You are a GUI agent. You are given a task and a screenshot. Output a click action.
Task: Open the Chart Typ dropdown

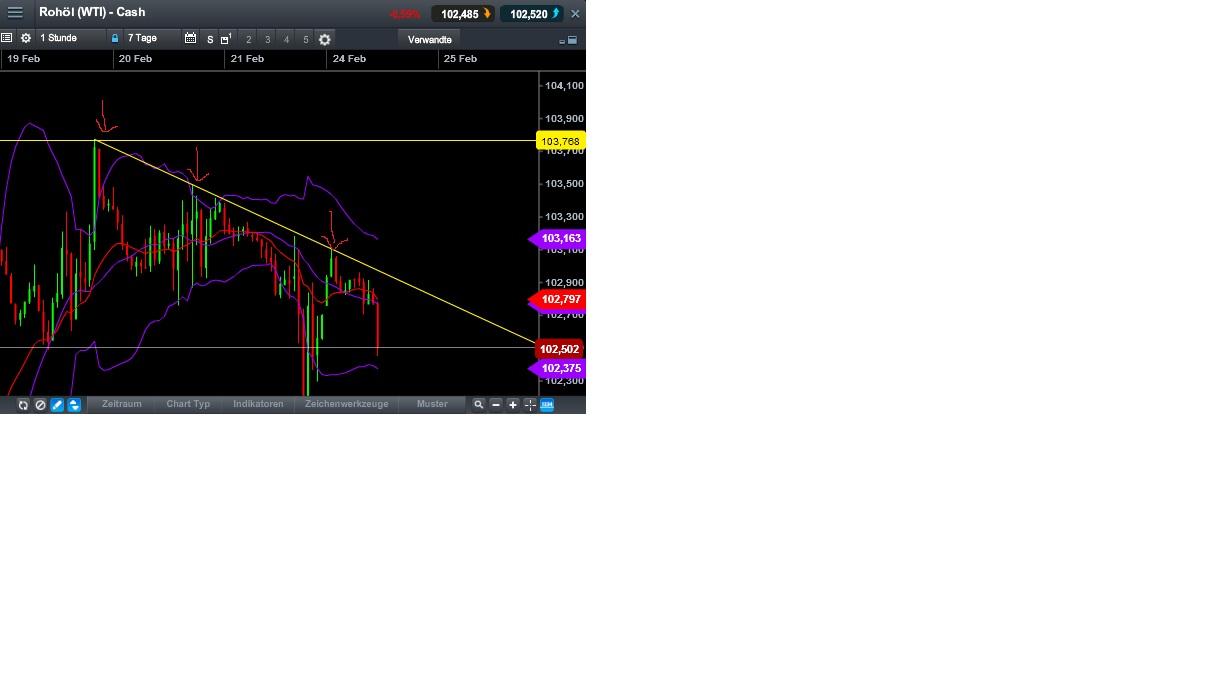(187, 404)
